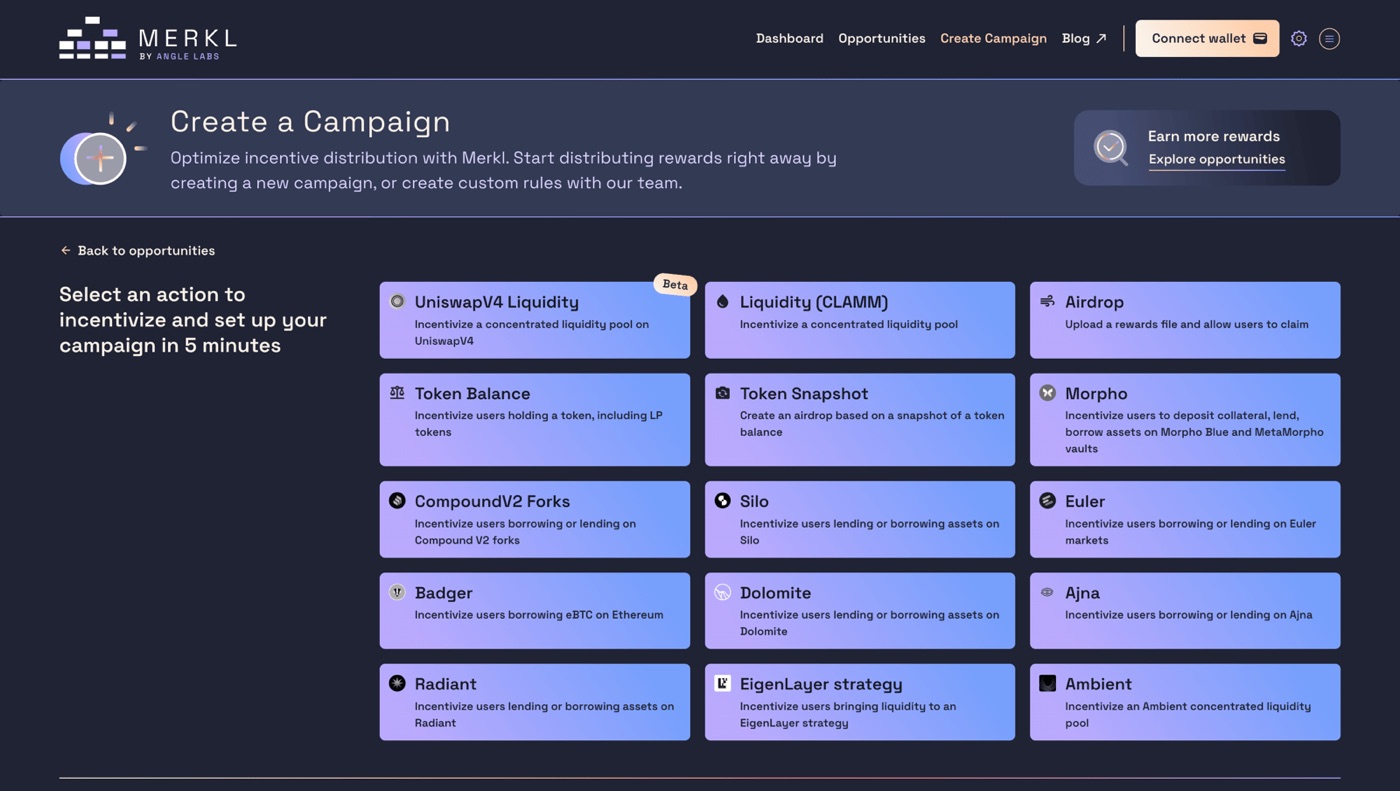
Task: Click the Earn more rewards heading
Action: (1213, 136)
